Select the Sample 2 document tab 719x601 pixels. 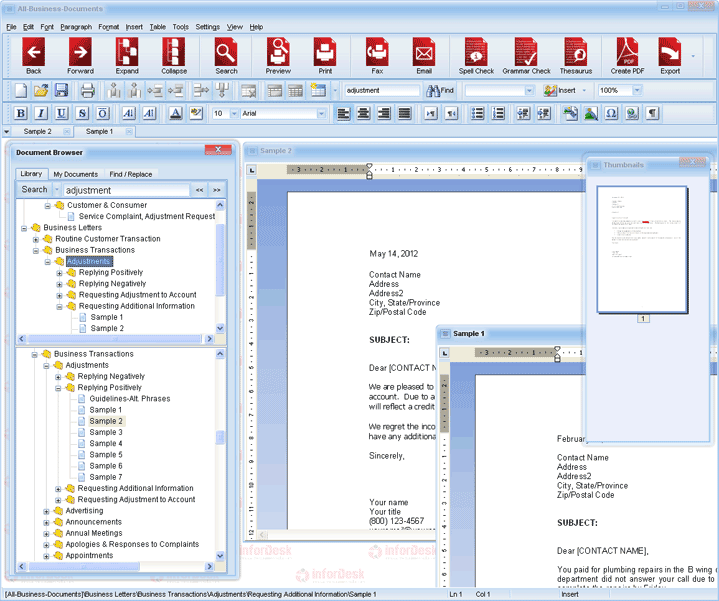click(x=38, y=132)
